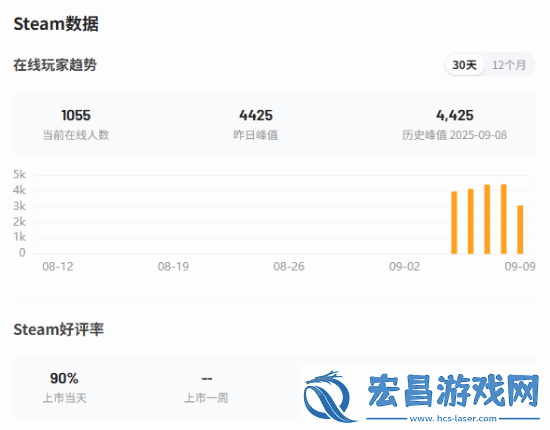
Task: Click the 3k y-axis label
Action: 19,206
